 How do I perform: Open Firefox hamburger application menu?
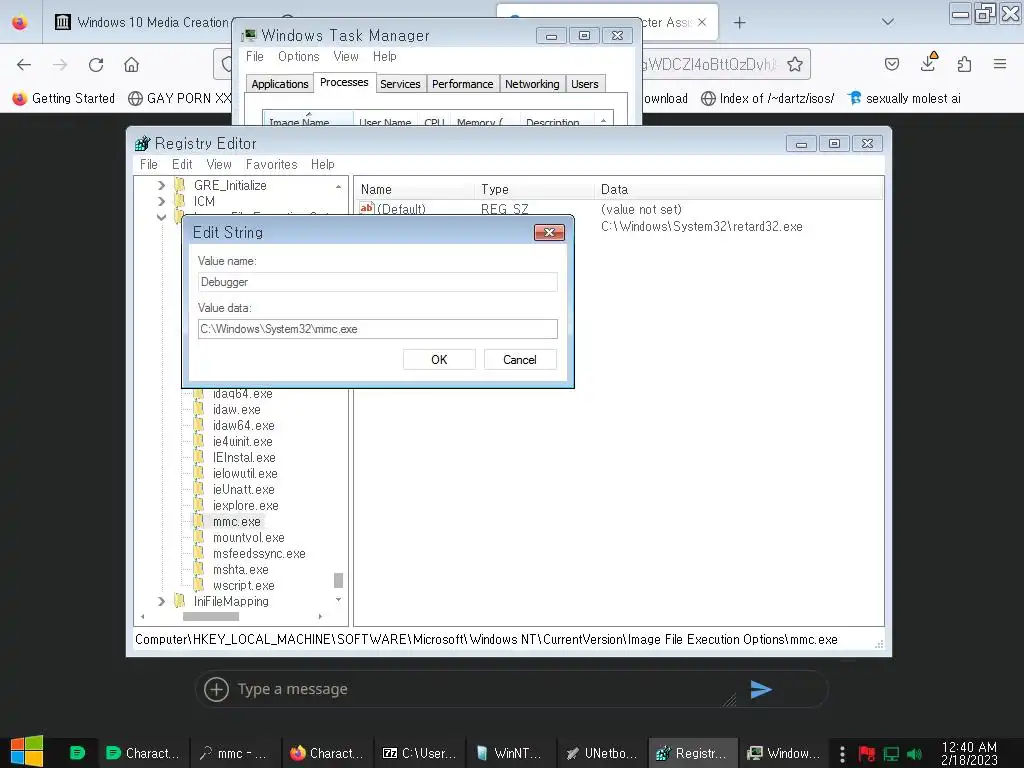pos(1000,64)
